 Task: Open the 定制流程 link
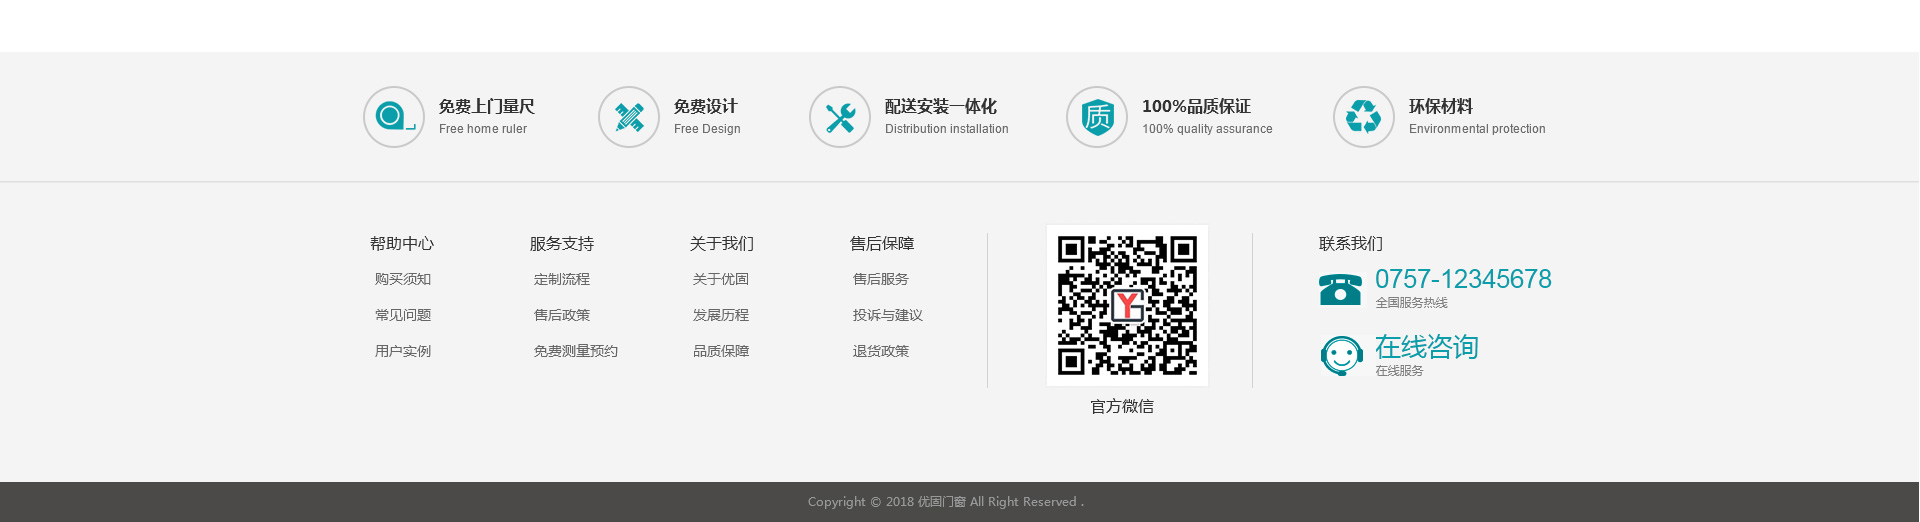click(562, 279)
